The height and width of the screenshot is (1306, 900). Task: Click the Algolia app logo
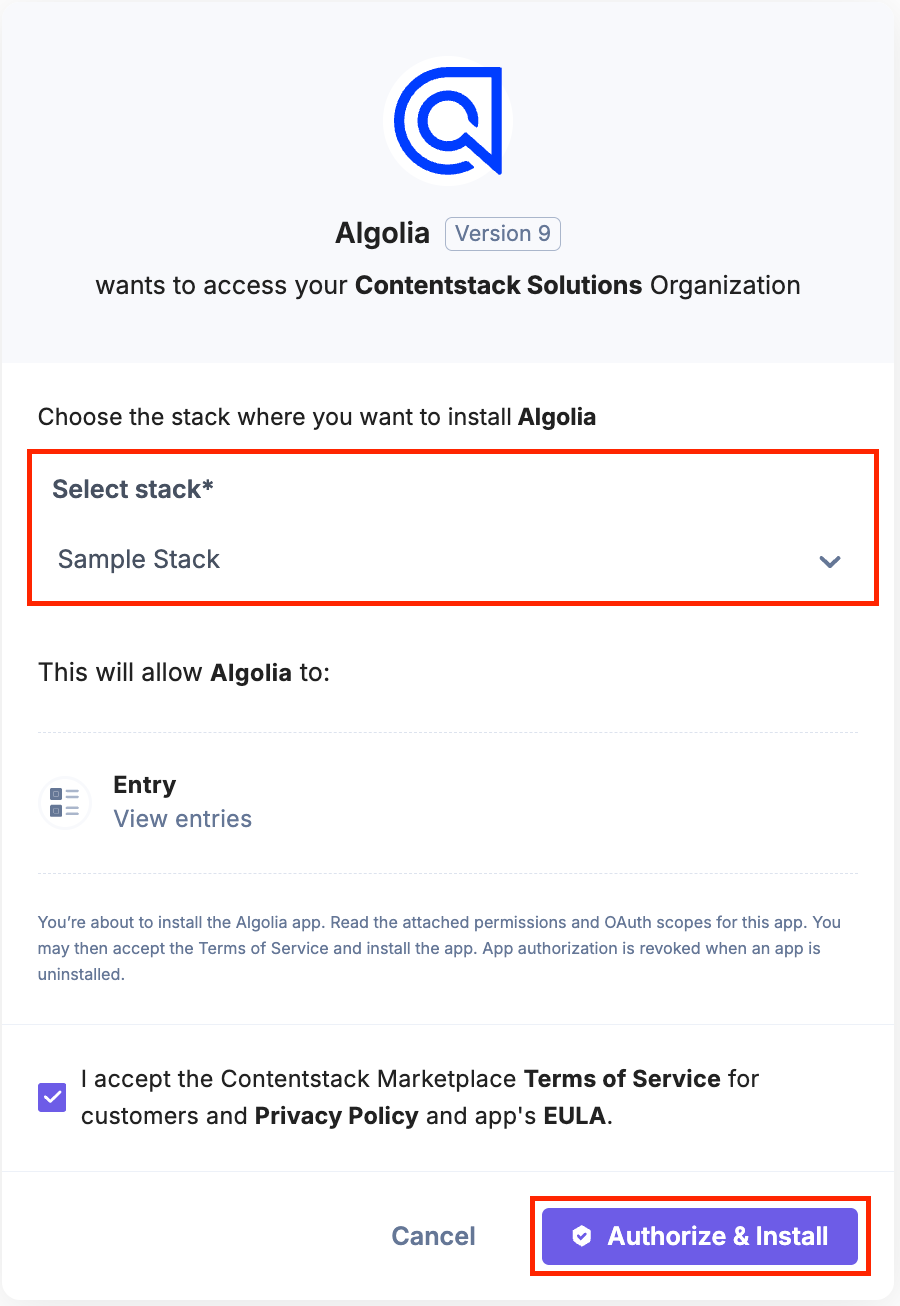pos(447,120)
